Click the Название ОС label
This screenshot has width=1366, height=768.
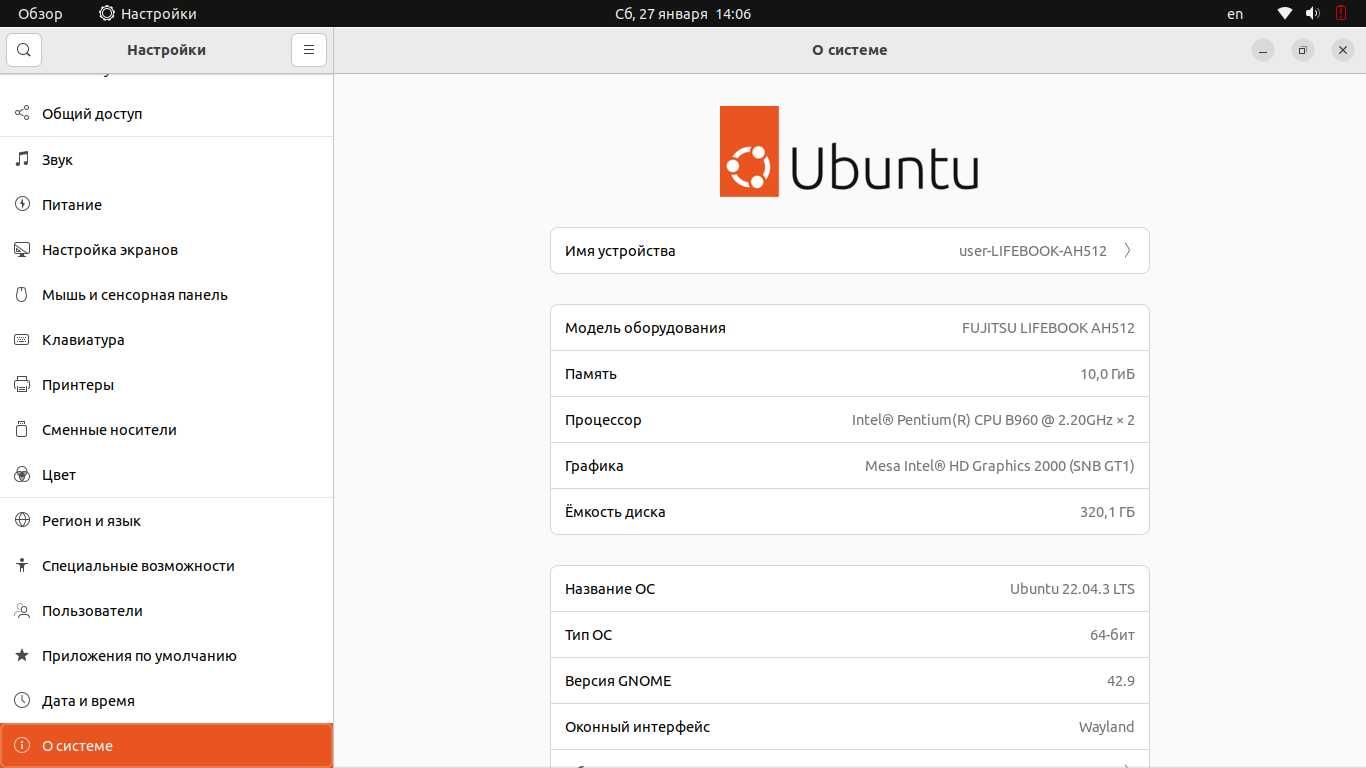pyautogui.click(x=610, y=588)
